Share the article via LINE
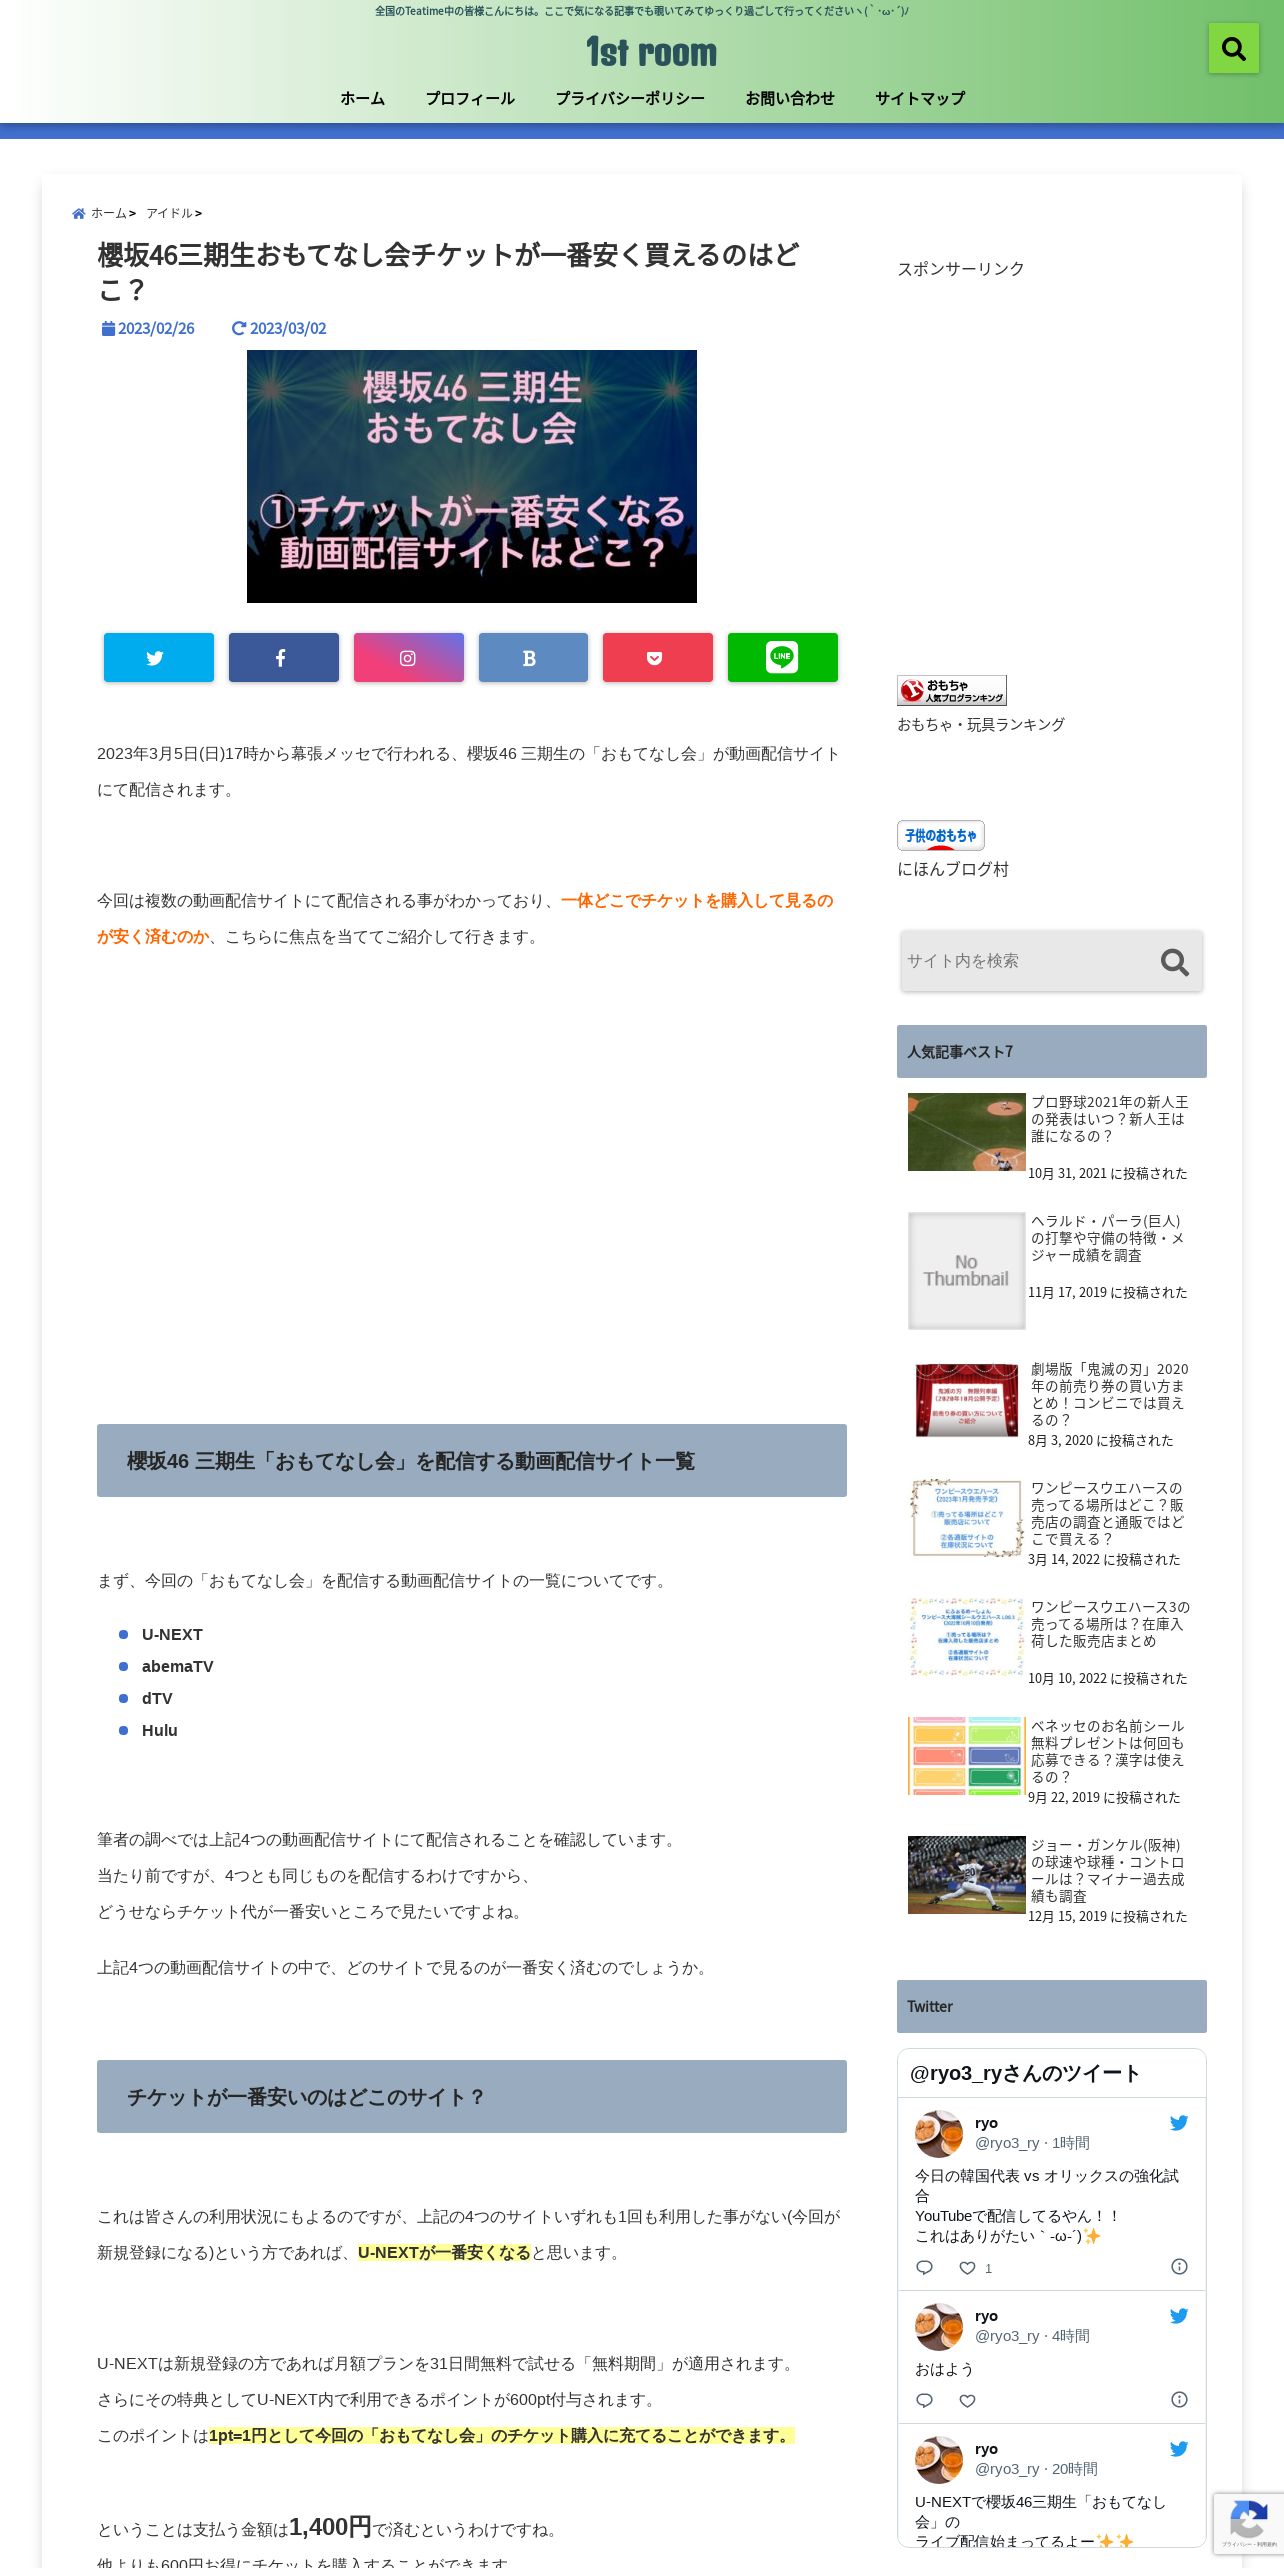 (x=783, y=657)
